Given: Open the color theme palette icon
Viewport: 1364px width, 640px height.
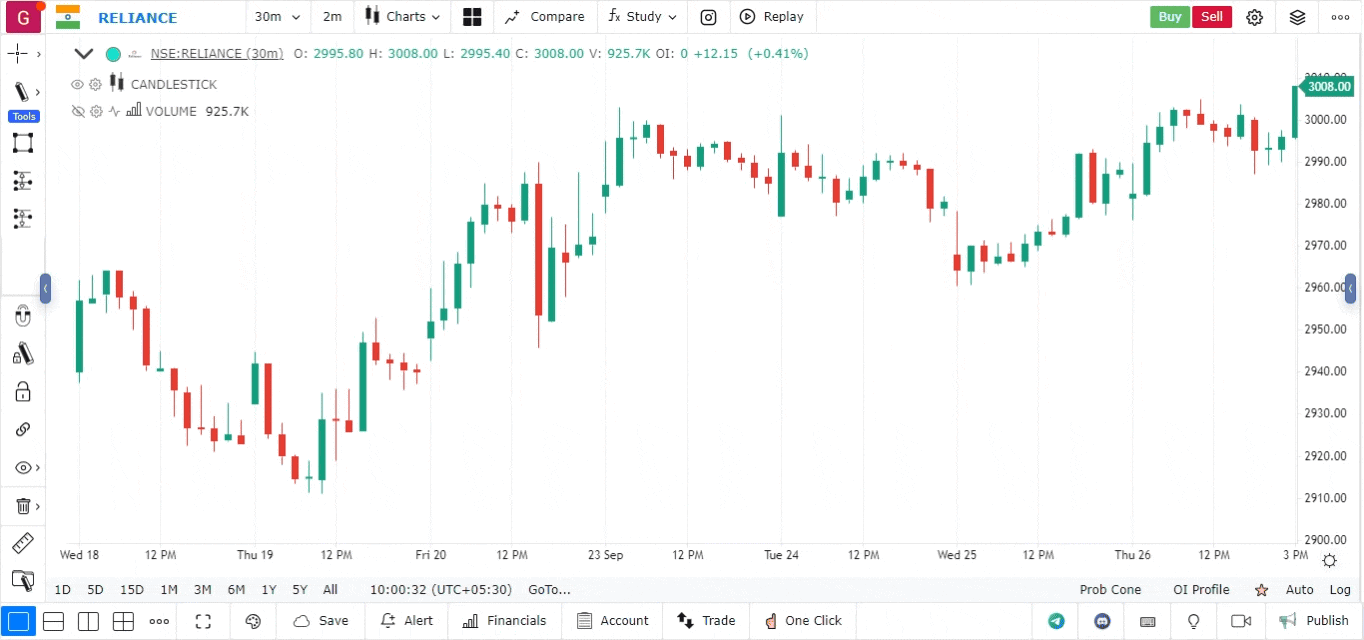Looking at the screenshot, I should pos(253,621).
